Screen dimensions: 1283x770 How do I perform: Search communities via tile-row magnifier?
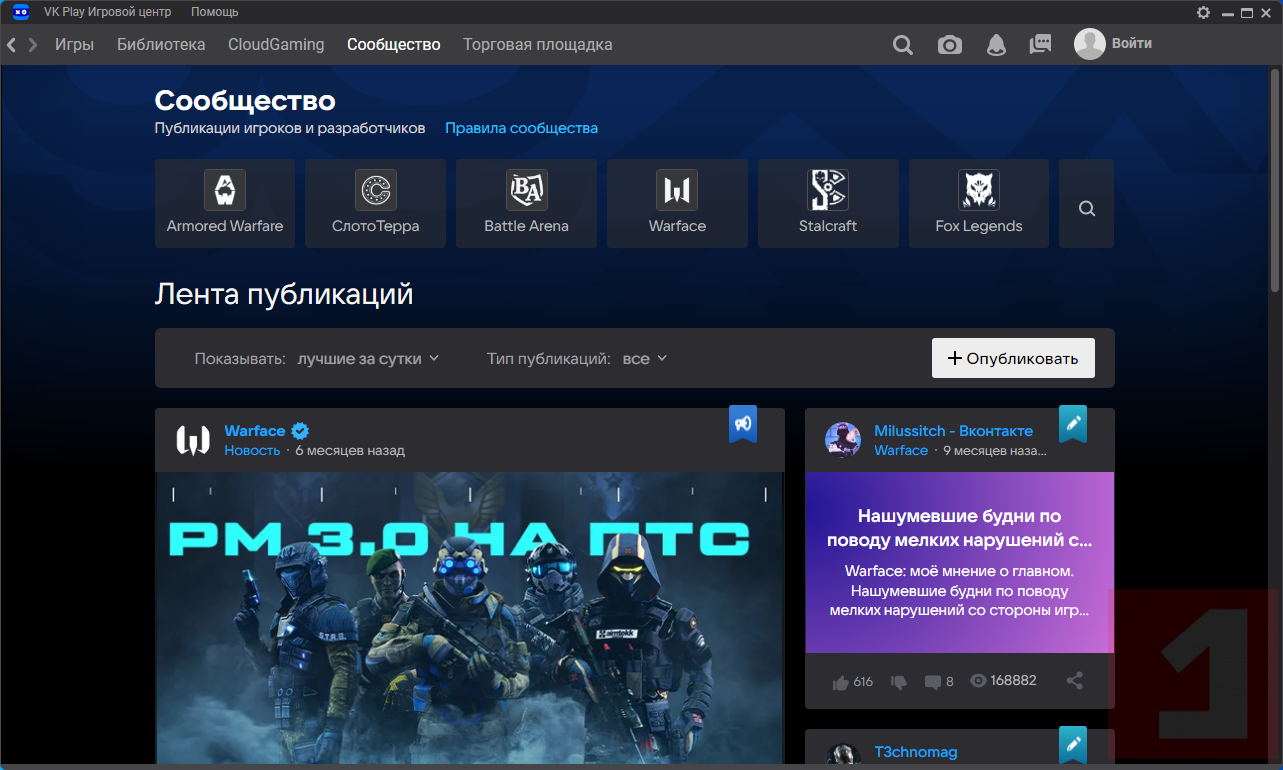(x=1087, y=209)
